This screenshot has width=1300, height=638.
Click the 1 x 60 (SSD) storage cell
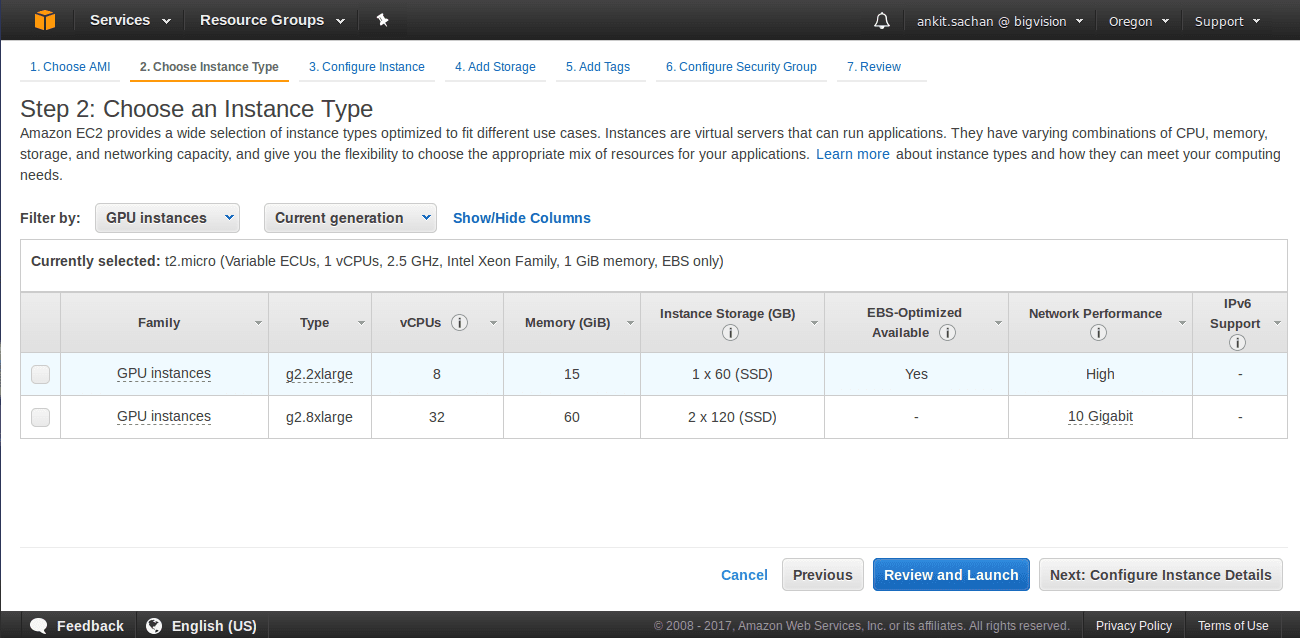coord(732,374)
